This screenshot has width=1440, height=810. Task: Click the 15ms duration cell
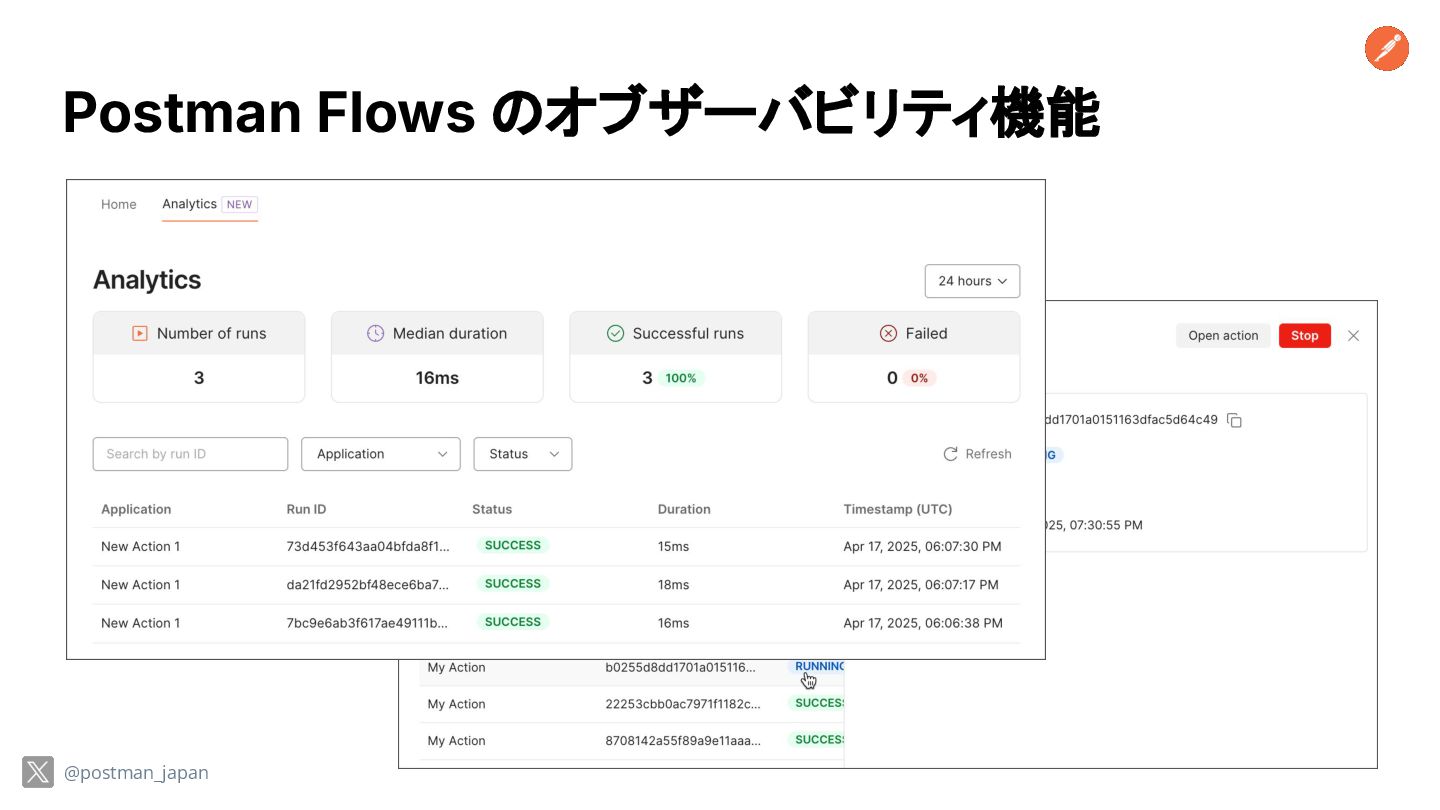[673, 546]
